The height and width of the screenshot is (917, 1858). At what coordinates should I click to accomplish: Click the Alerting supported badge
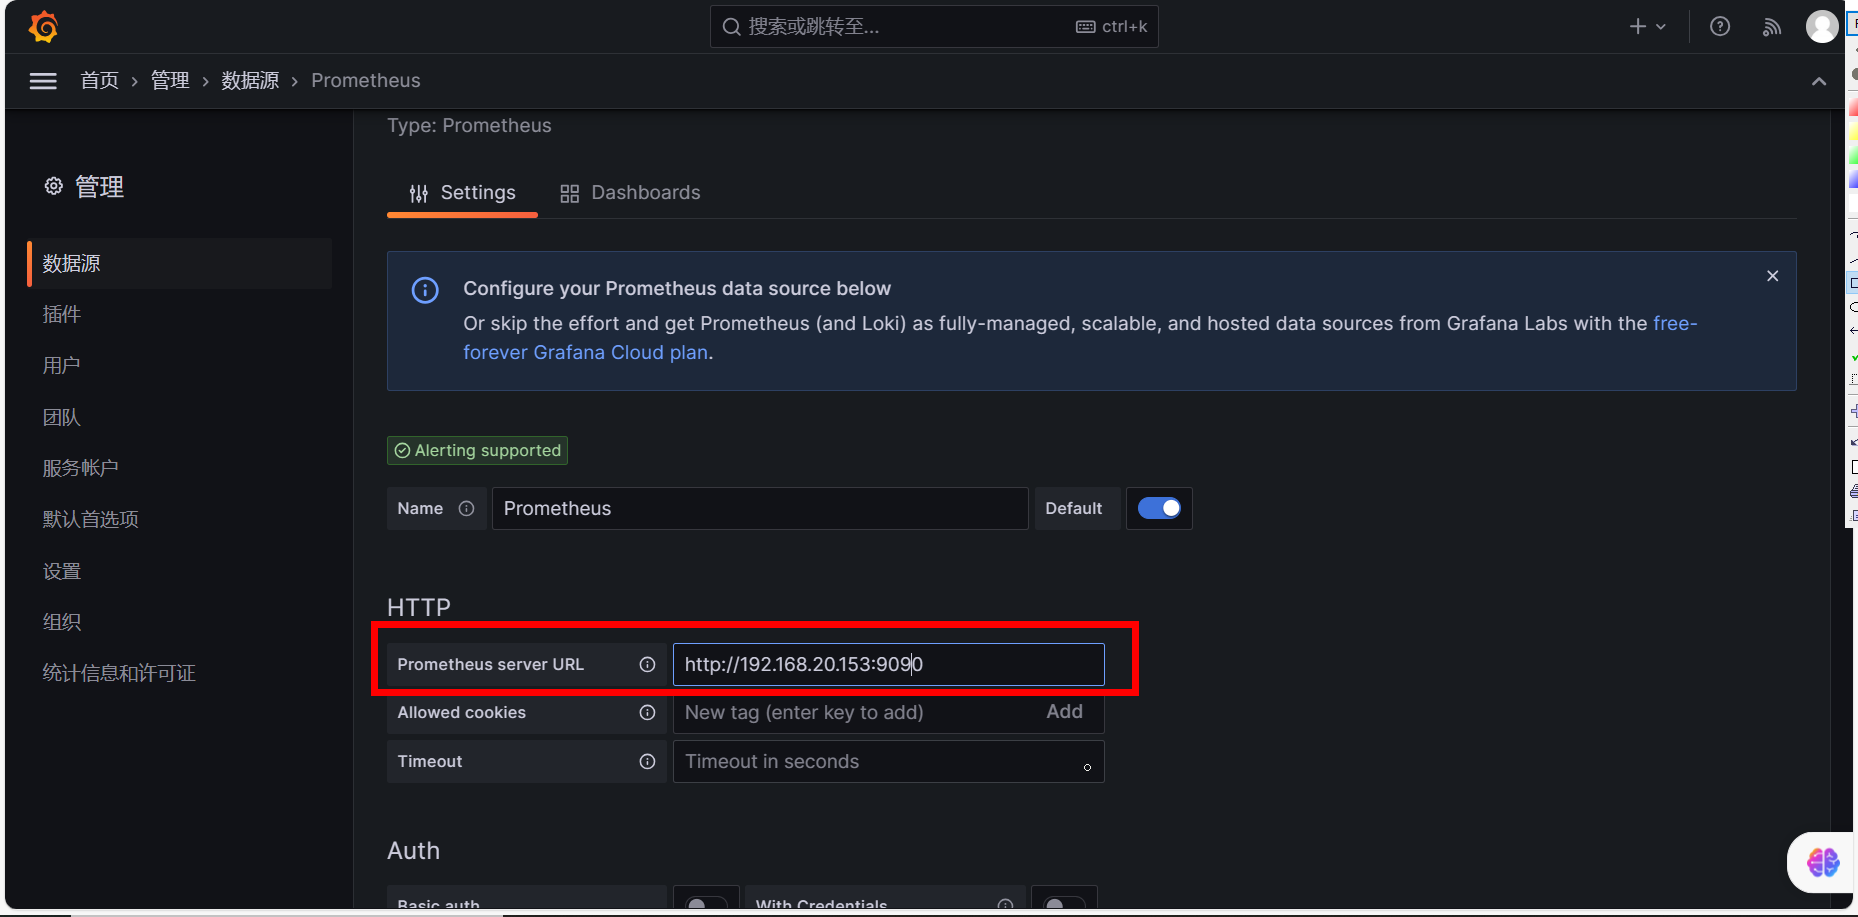tap(477, 451)
